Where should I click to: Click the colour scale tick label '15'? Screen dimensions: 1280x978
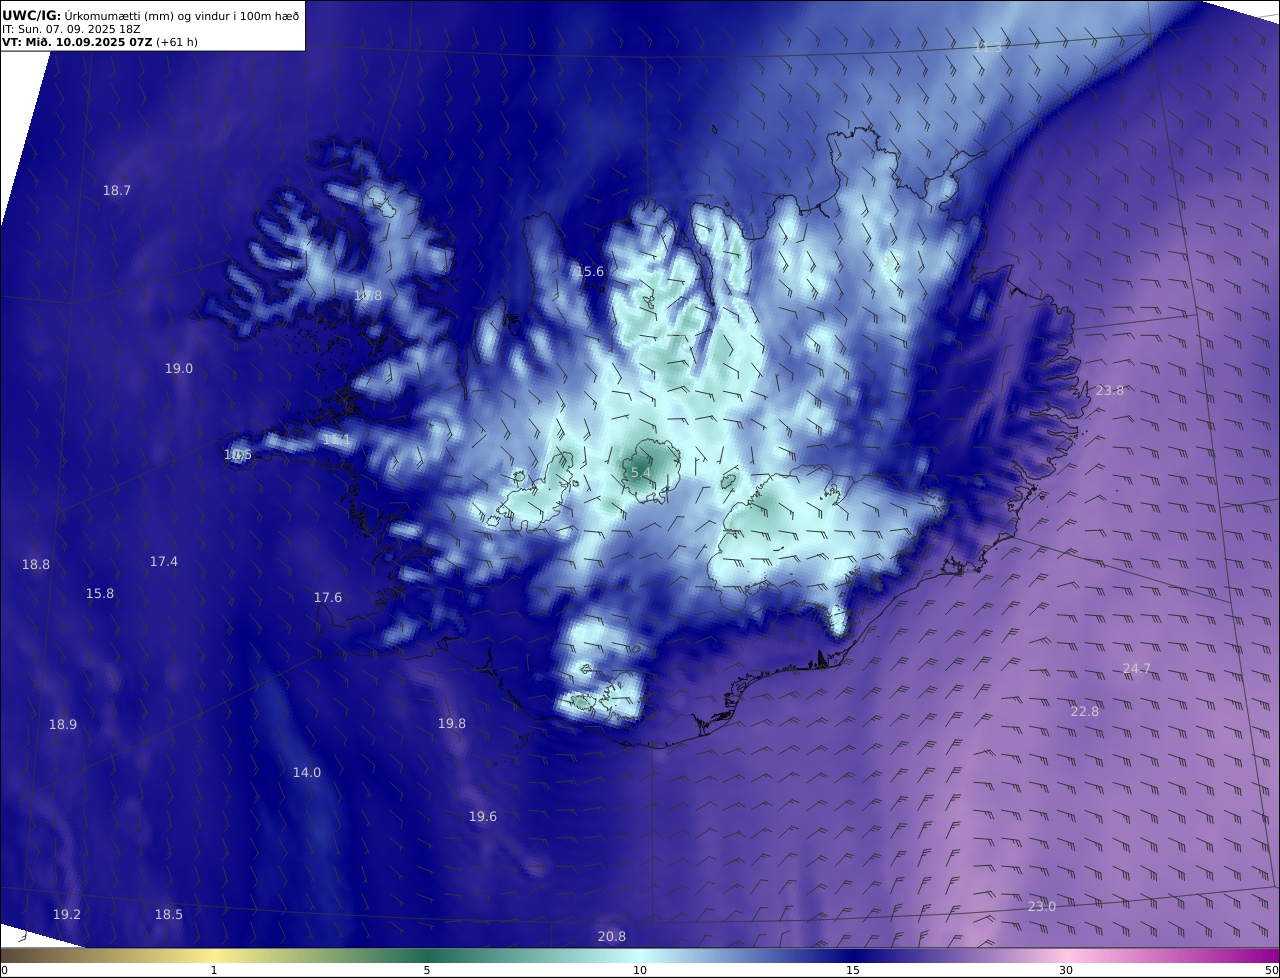point(853,970)
